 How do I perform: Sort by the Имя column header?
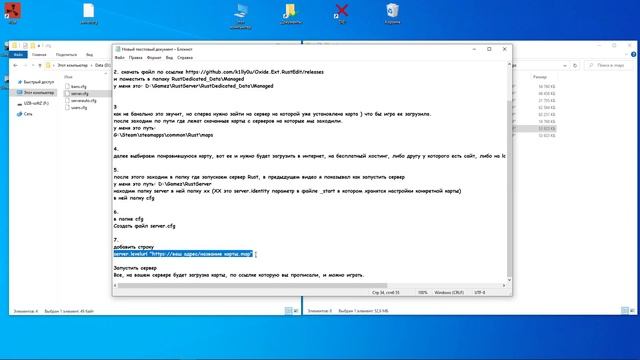point(69,77)
